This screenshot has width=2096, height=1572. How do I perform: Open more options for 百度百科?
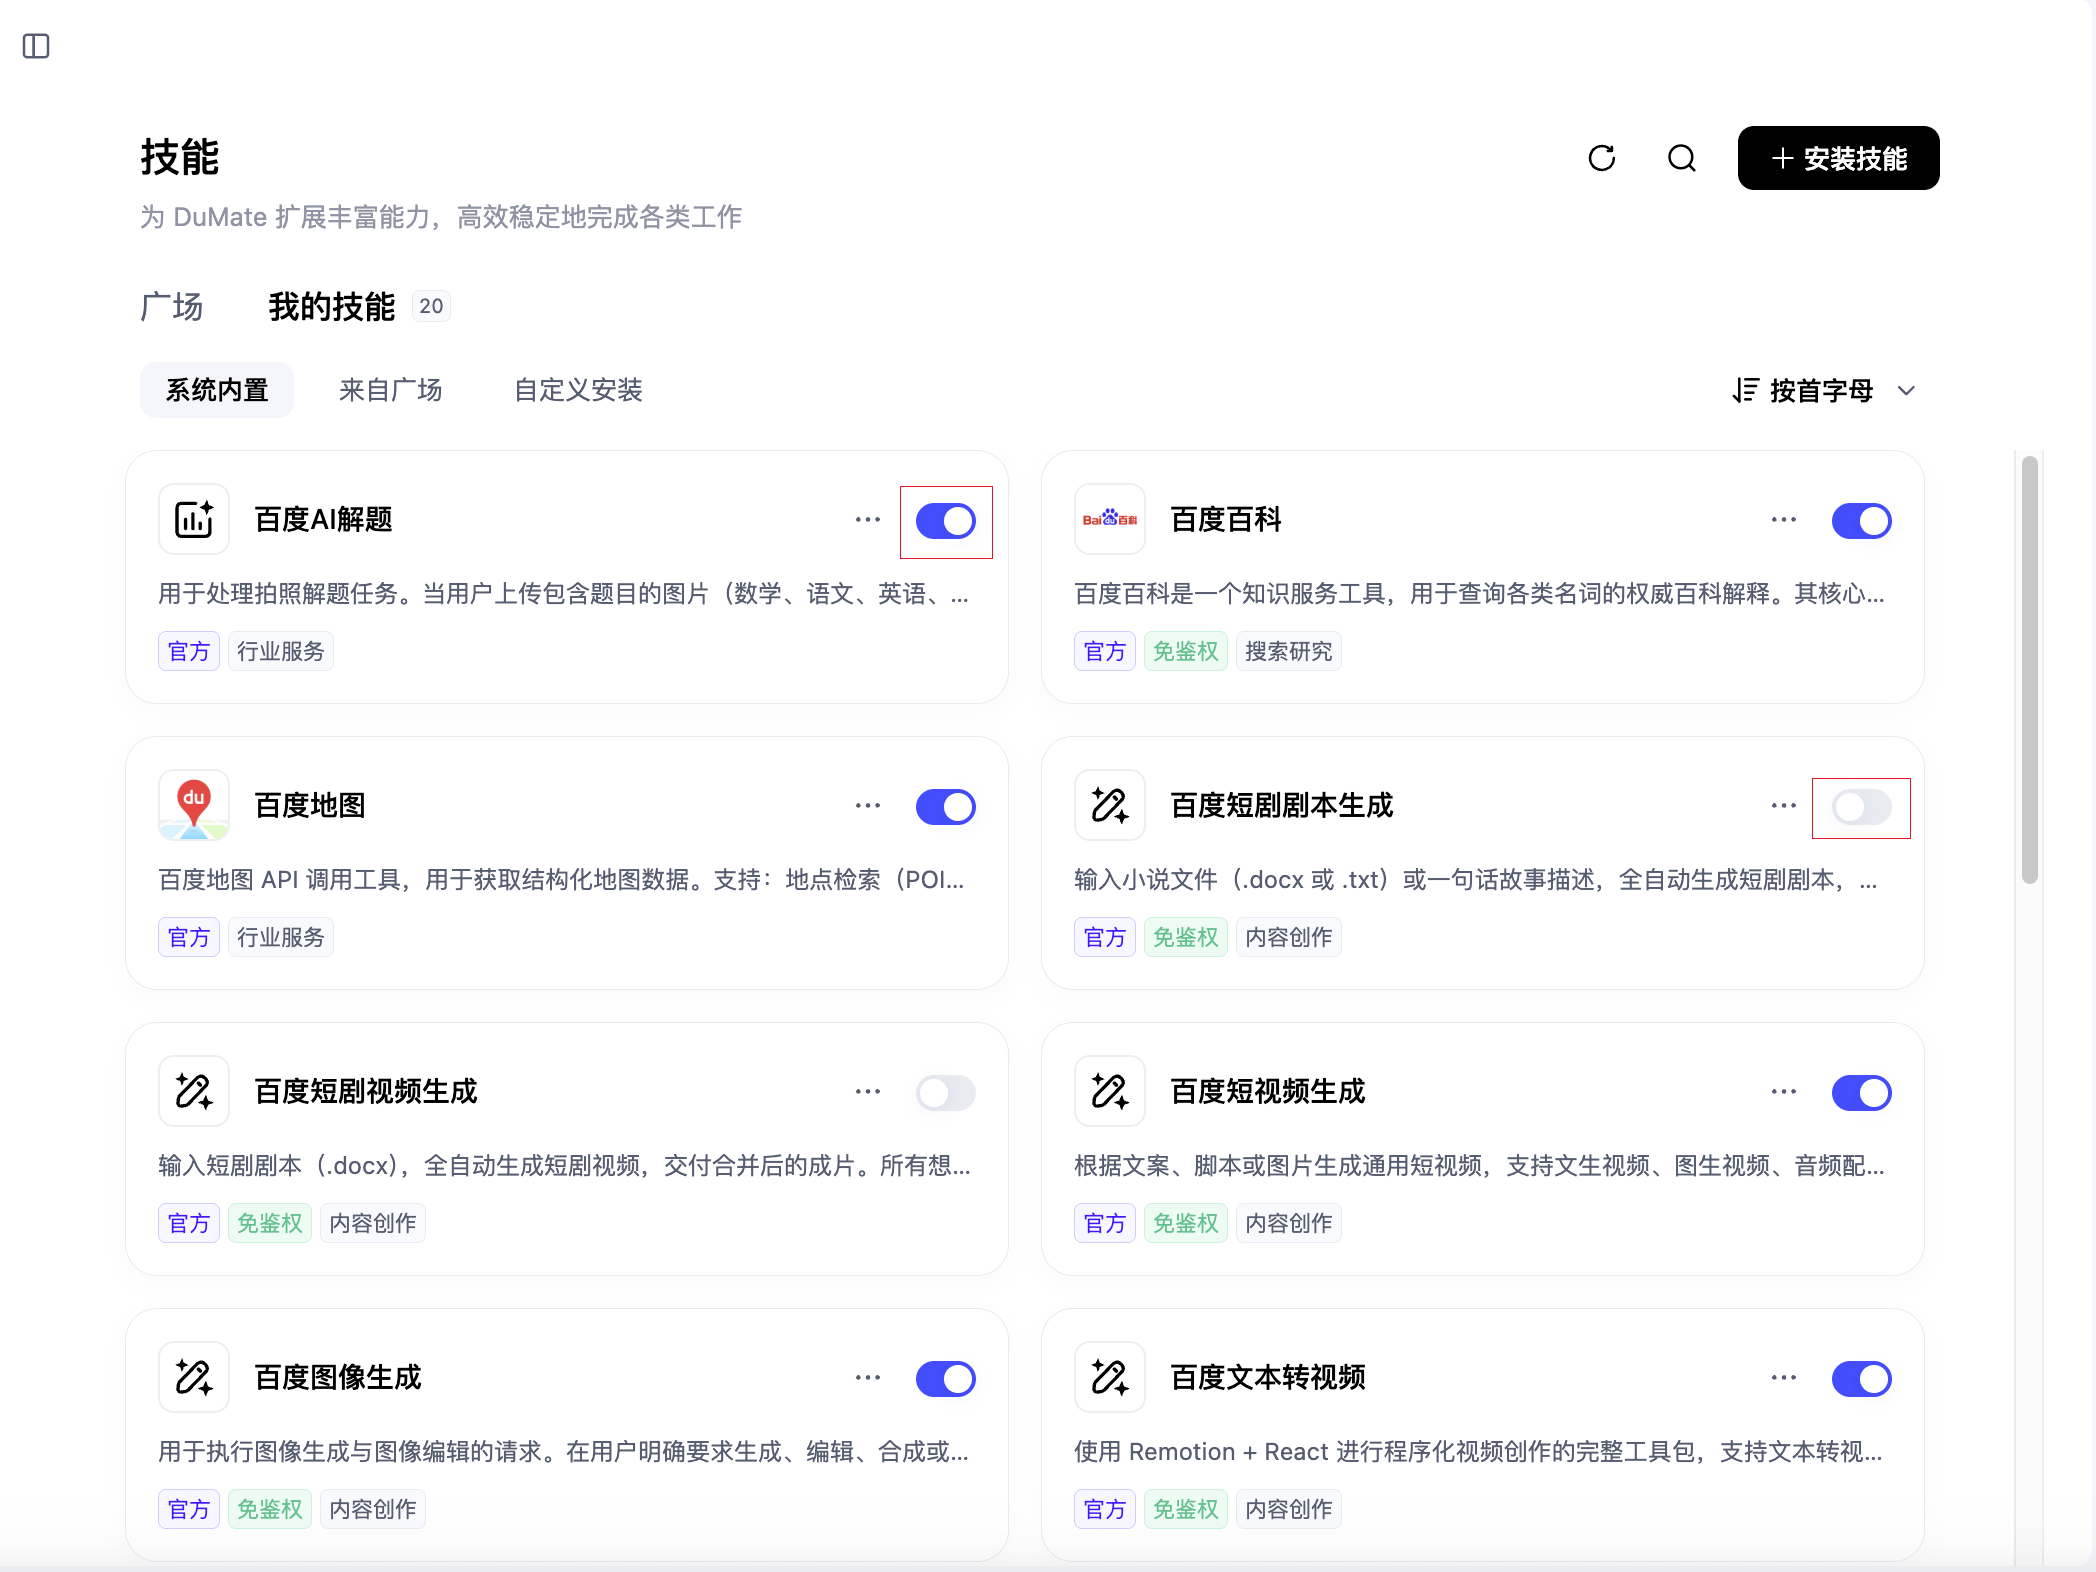pos(1784,520)
